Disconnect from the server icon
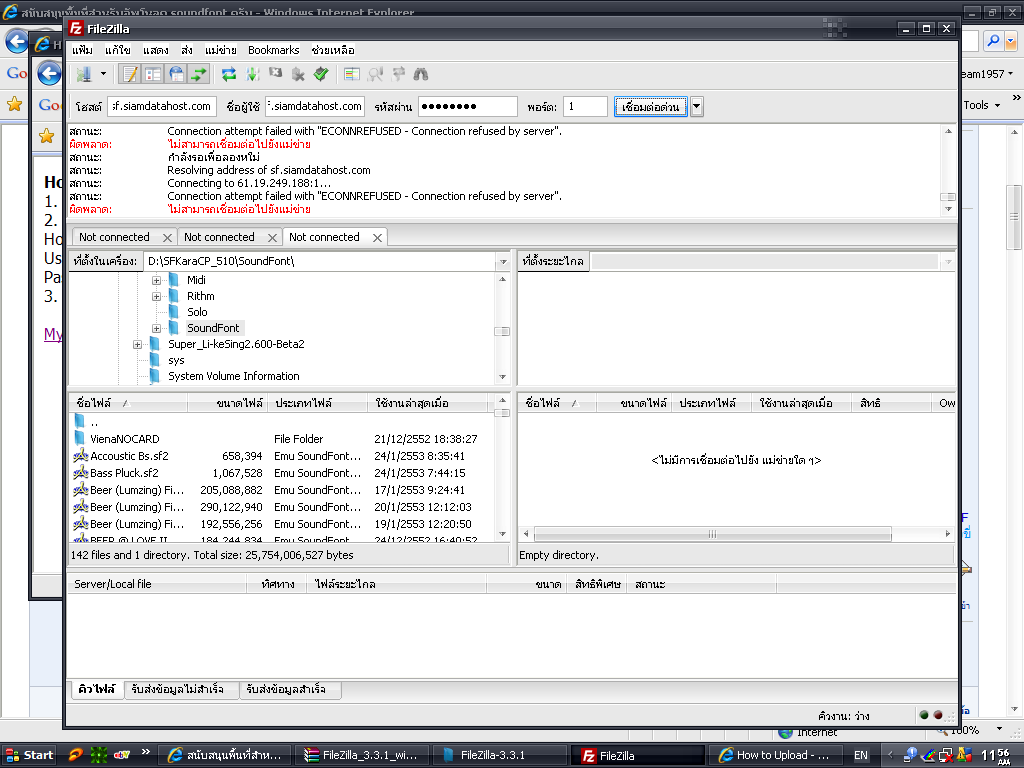The image size is (1024, 768). point(298,74)
